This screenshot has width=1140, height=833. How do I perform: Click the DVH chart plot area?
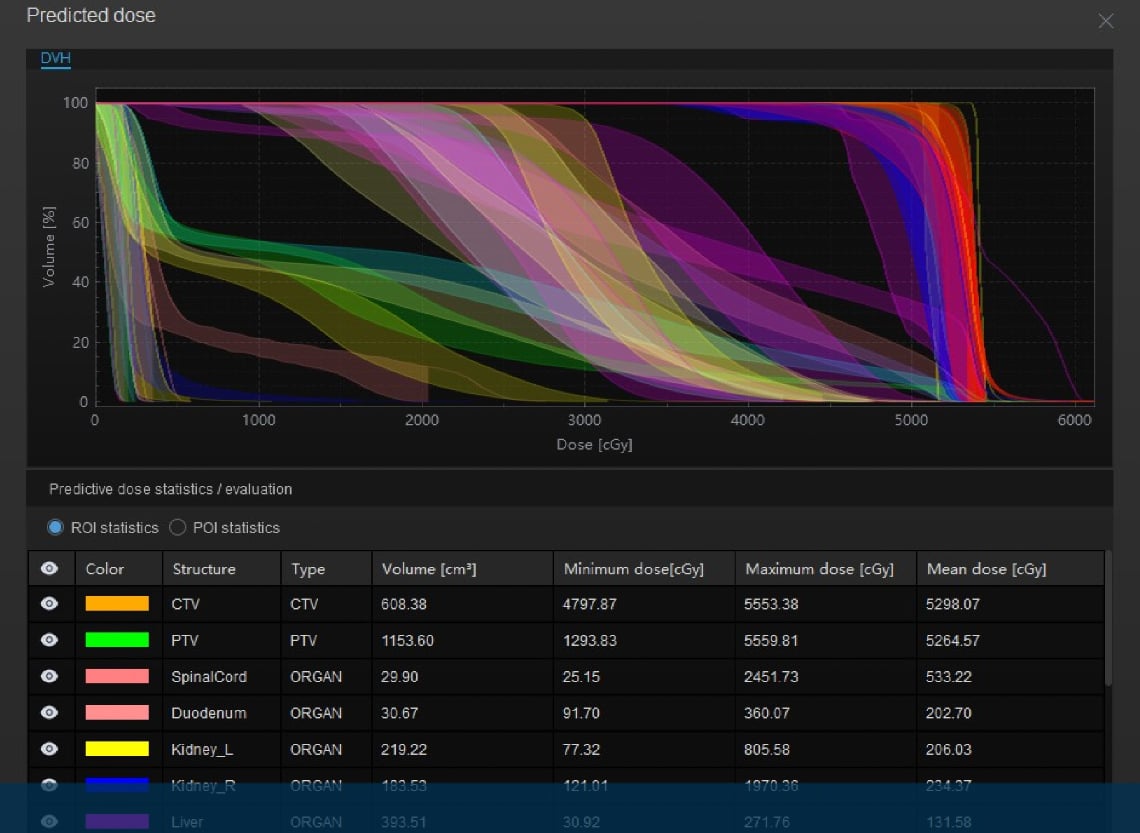pos(595,246)
